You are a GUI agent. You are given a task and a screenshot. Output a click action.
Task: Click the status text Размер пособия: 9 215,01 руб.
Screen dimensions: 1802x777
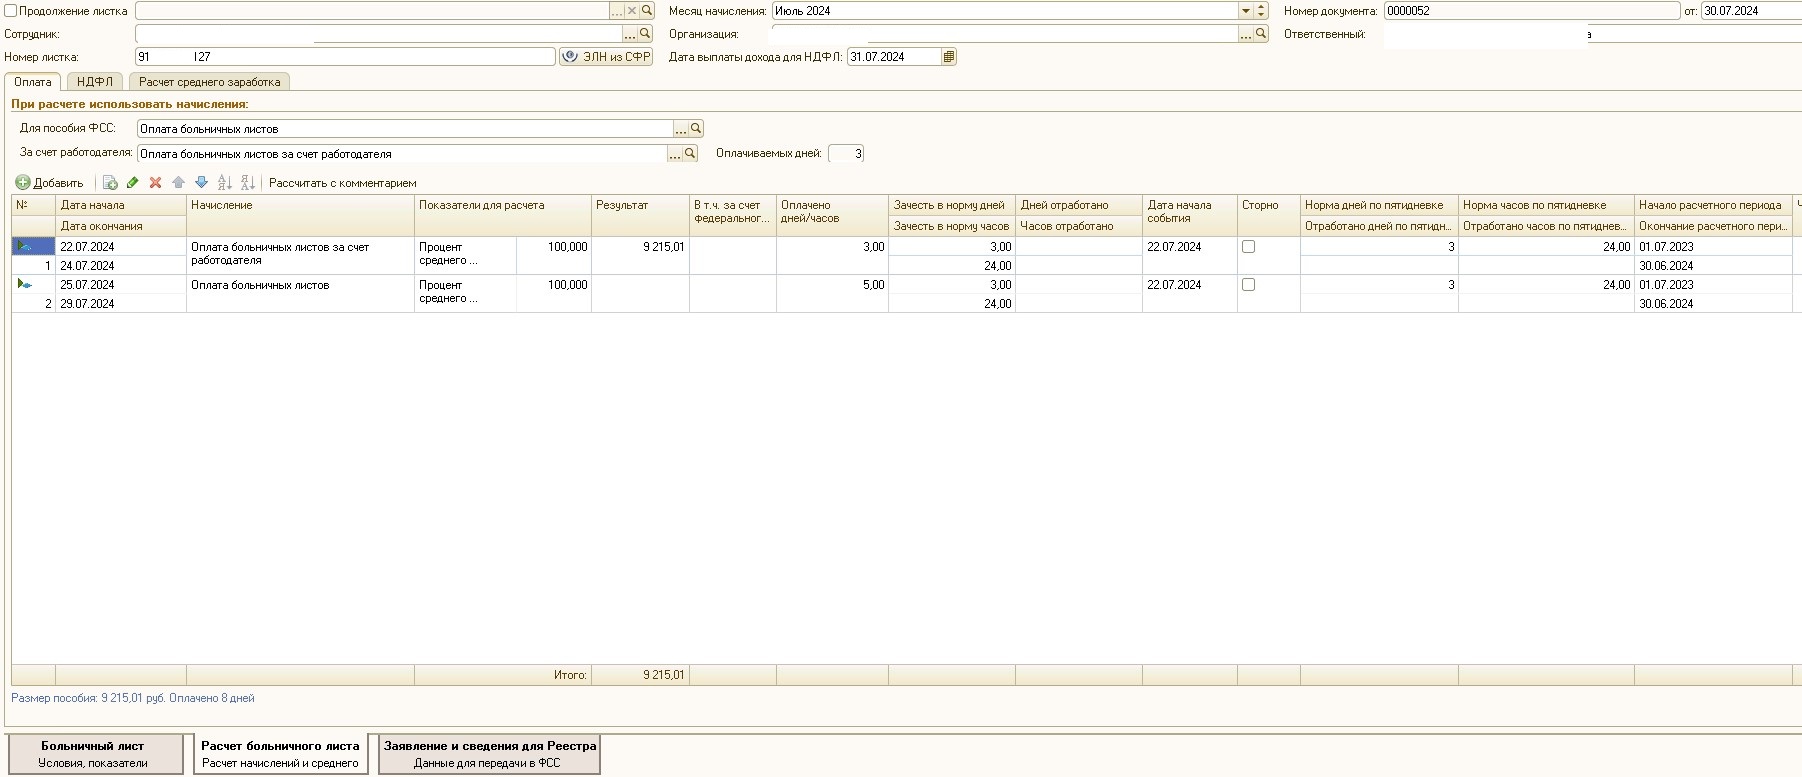[x=88, y=698]
